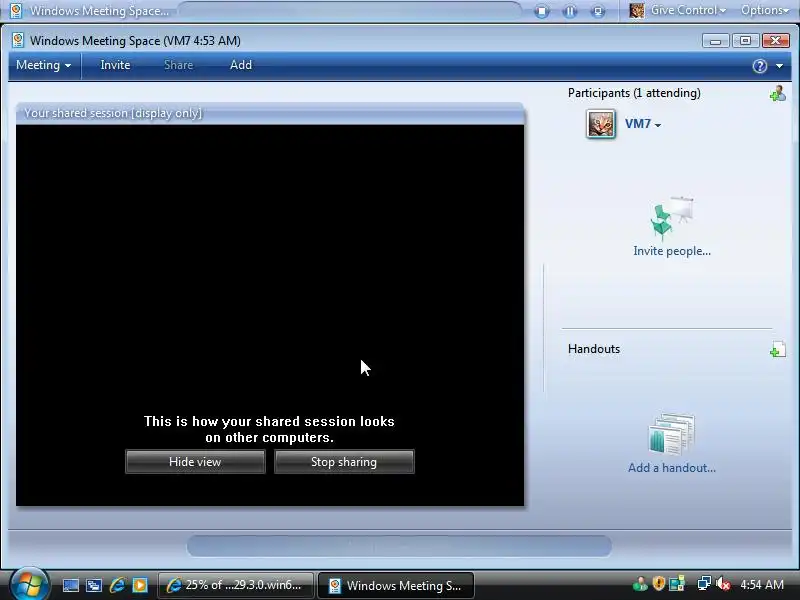
Task: Click the cat avatar beside Give Control
Action: pos(636,11)
